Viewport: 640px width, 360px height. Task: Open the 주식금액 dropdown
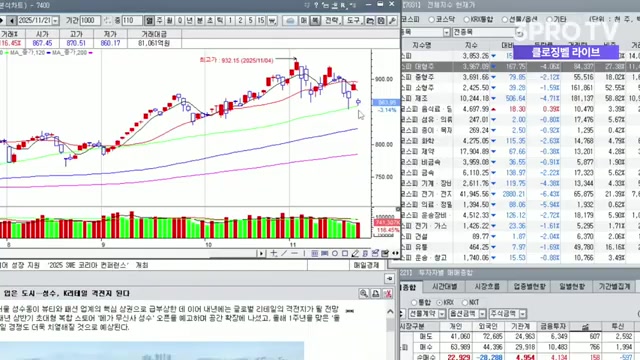523,314
